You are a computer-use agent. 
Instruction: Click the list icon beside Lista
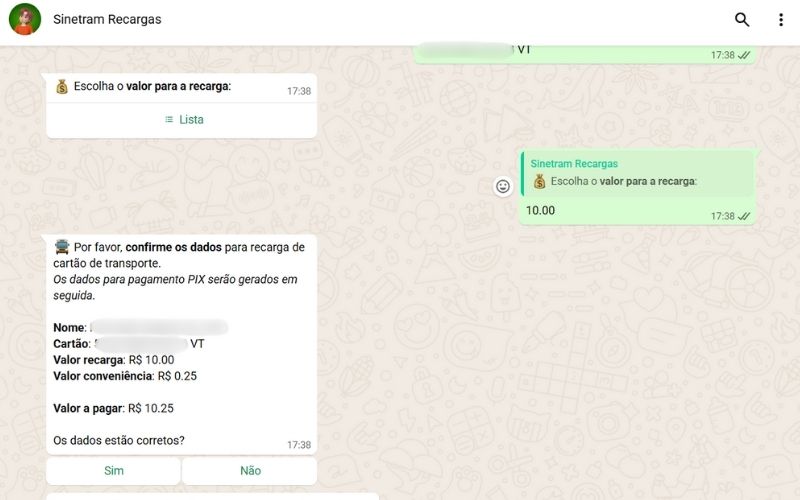(169, 119)
